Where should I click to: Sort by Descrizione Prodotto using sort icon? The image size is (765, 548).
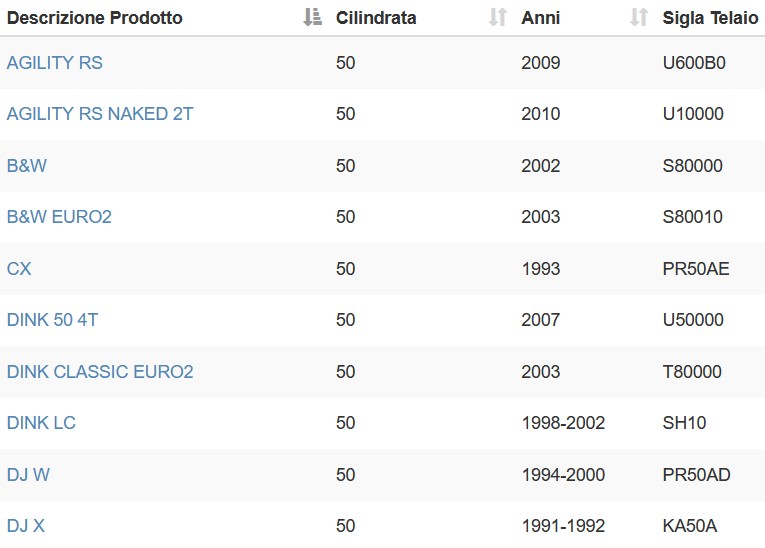pyautogui.click(x=312, y=17)
